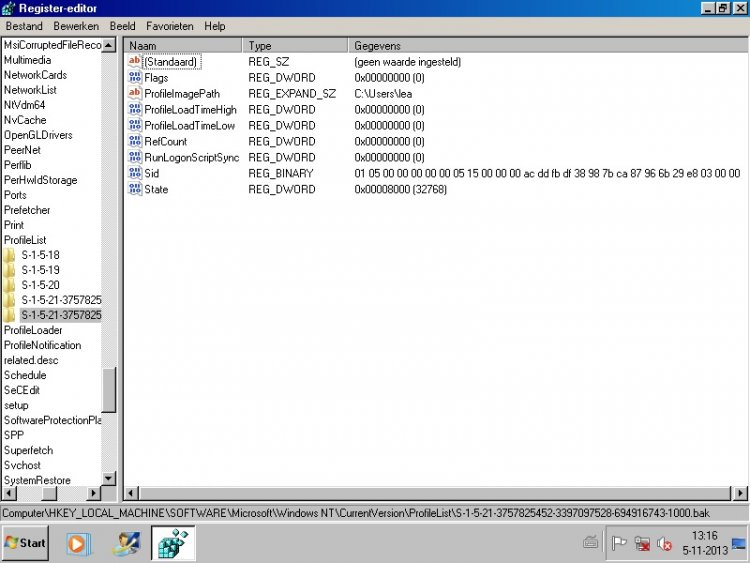Click the Register-editor taskbar button
This screenshot has height=563, width=750.
coord(173,542)
